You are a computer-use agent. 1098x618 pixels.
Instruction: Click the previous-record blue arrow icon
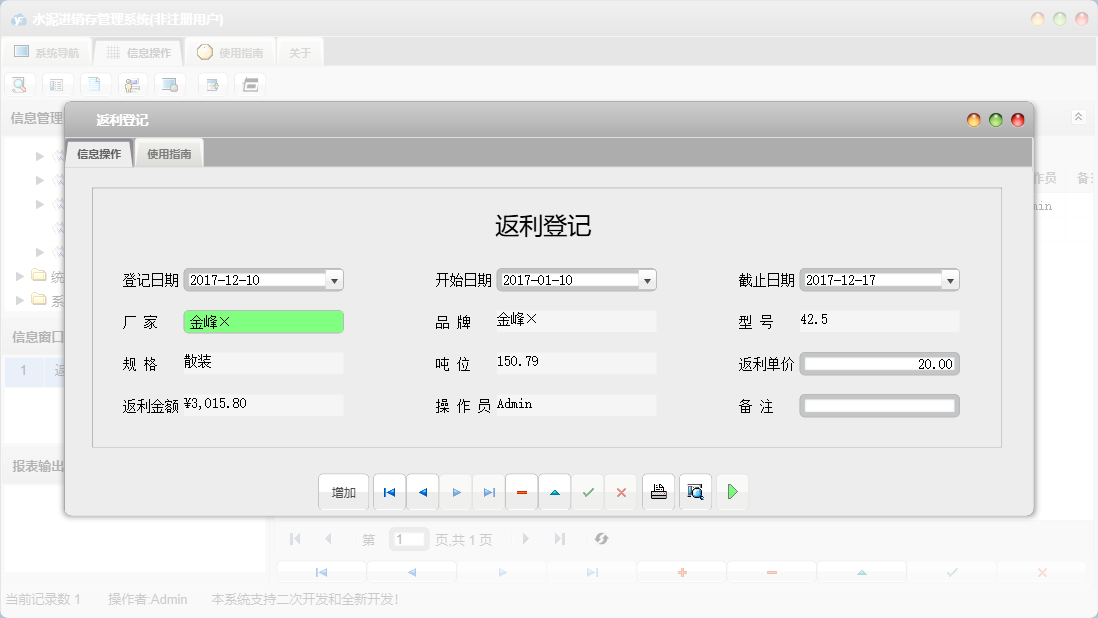[x=422, y=492]
